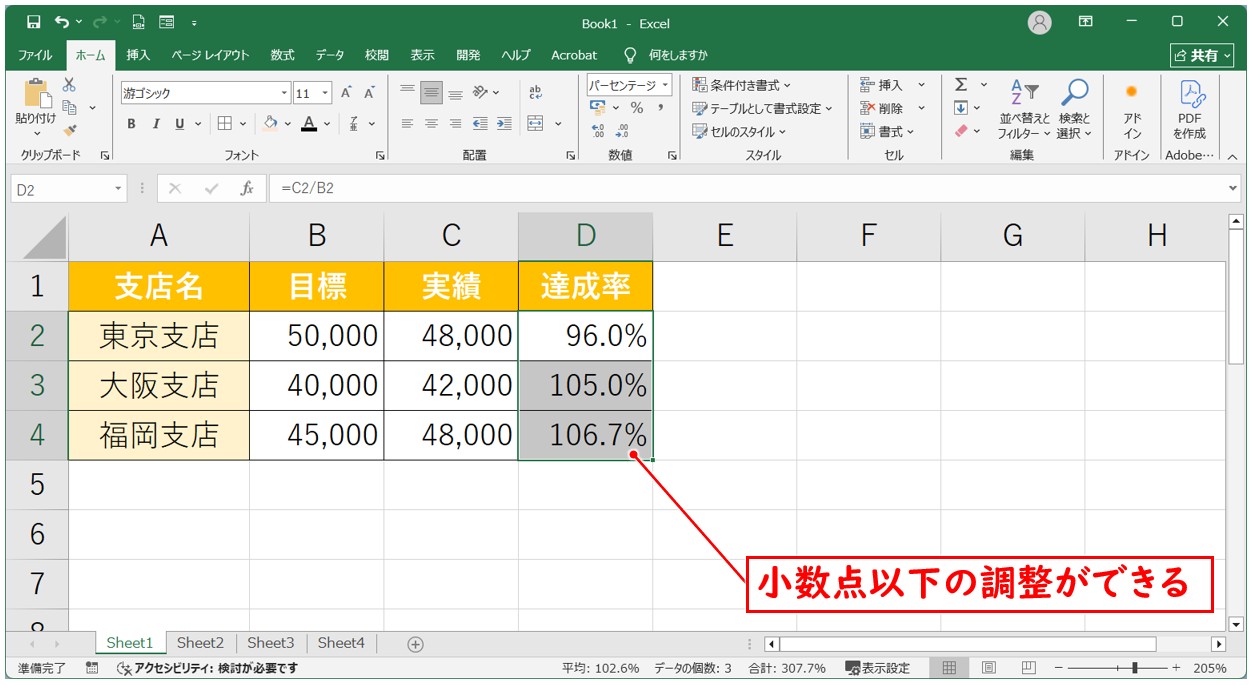The image size is (1252, 685).
Task: Click the Format Painter brush icon
Action: click(70, 129)
